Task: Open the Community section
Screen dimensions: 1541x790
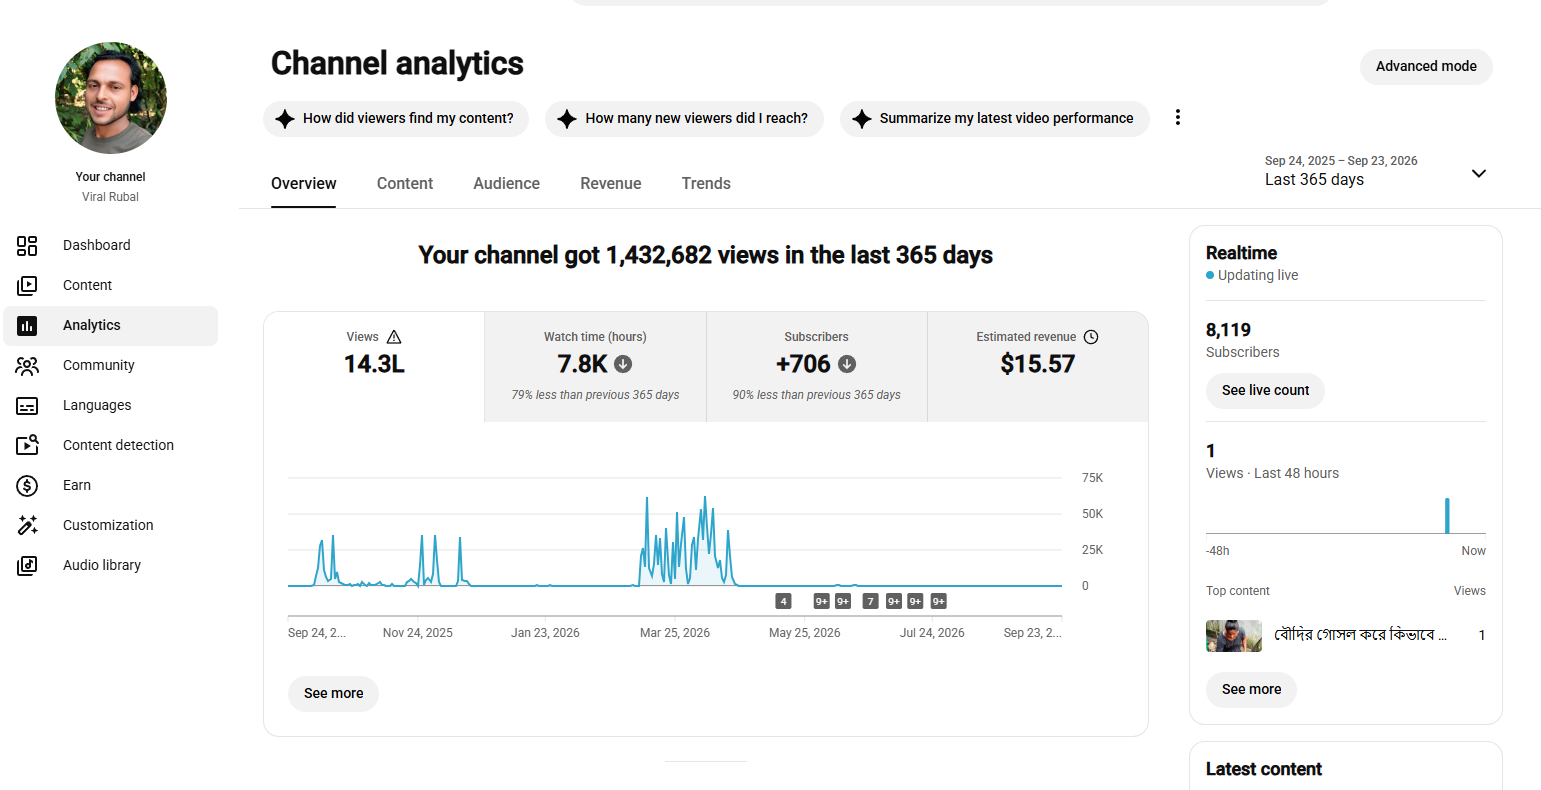Action: coord(110,365)
